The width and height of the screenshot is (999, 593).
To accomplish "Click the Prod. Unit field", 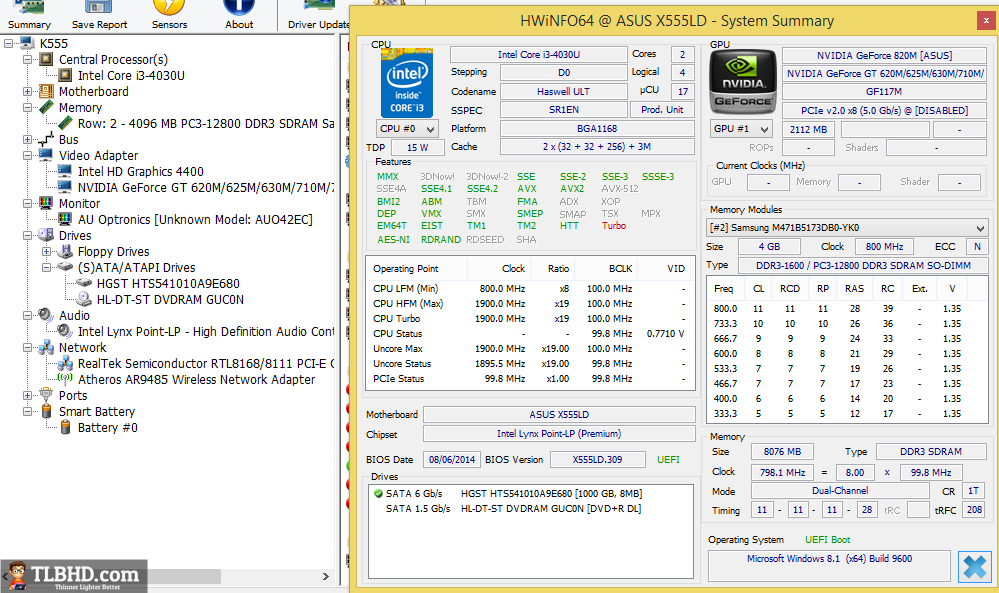I will (x=662, y=110).
